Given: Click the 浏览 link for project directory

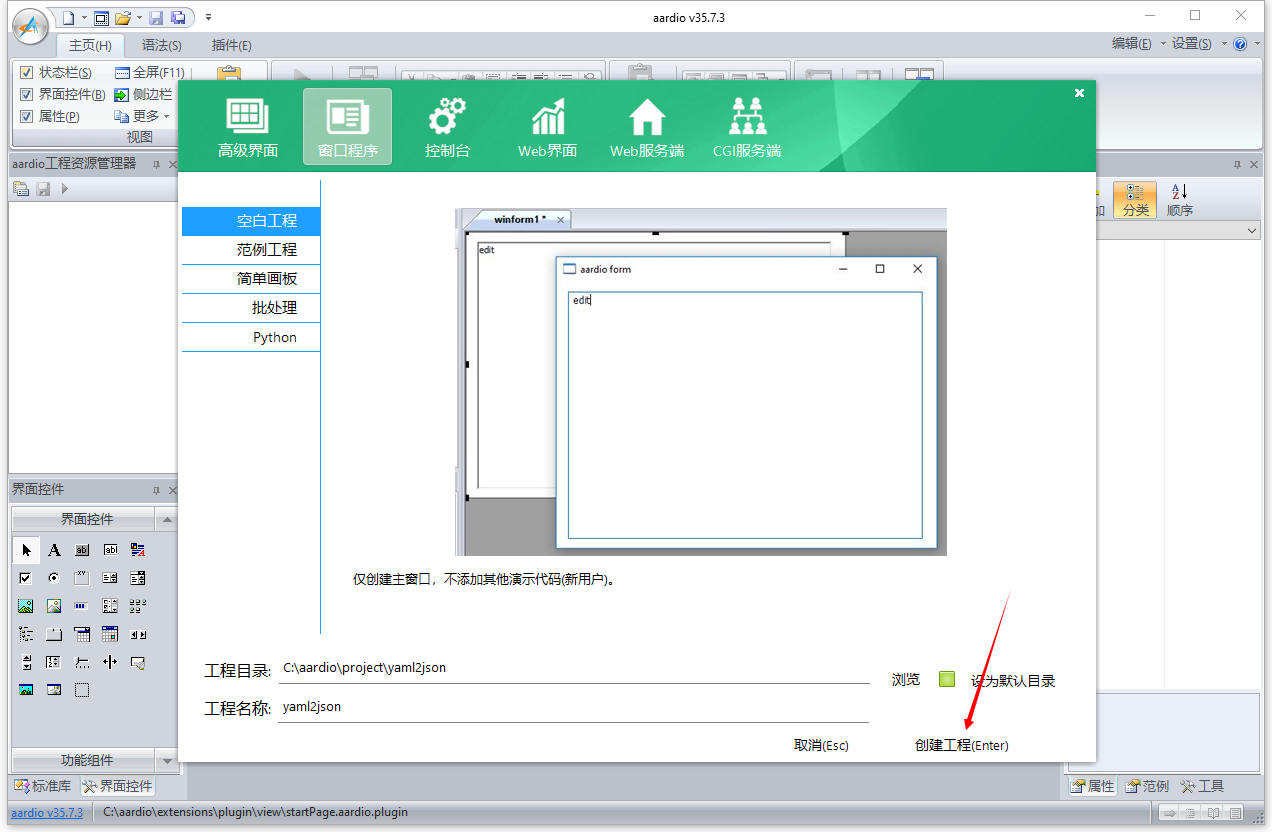Looking at the screenshot, I should 905,678.
